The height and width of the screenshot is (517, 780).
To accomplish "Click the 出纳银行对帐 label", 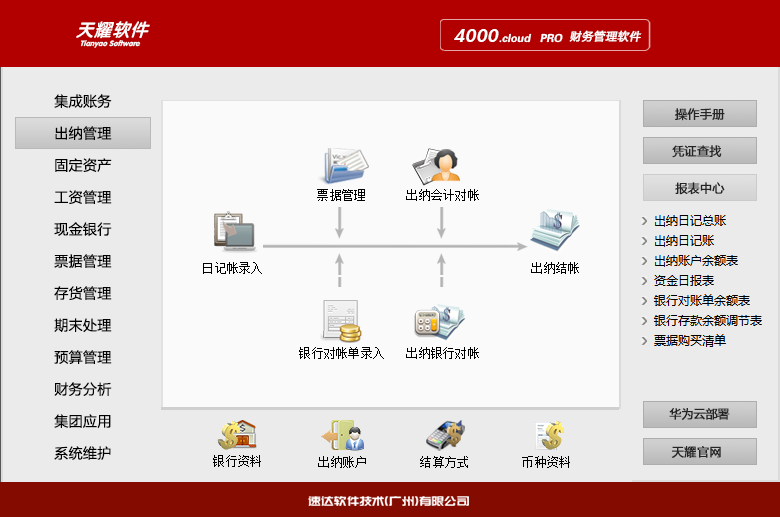I will [x=442, y=353].
